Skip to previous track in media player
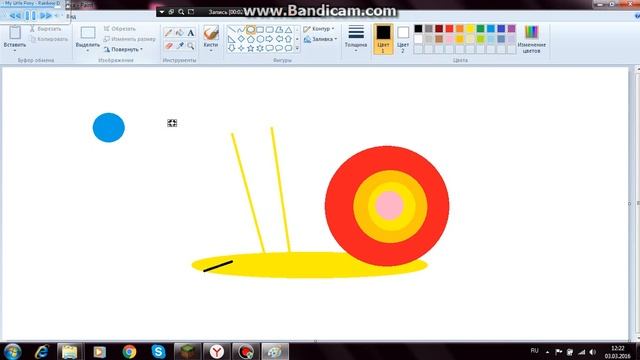640x360 pixels. [15, 16]
